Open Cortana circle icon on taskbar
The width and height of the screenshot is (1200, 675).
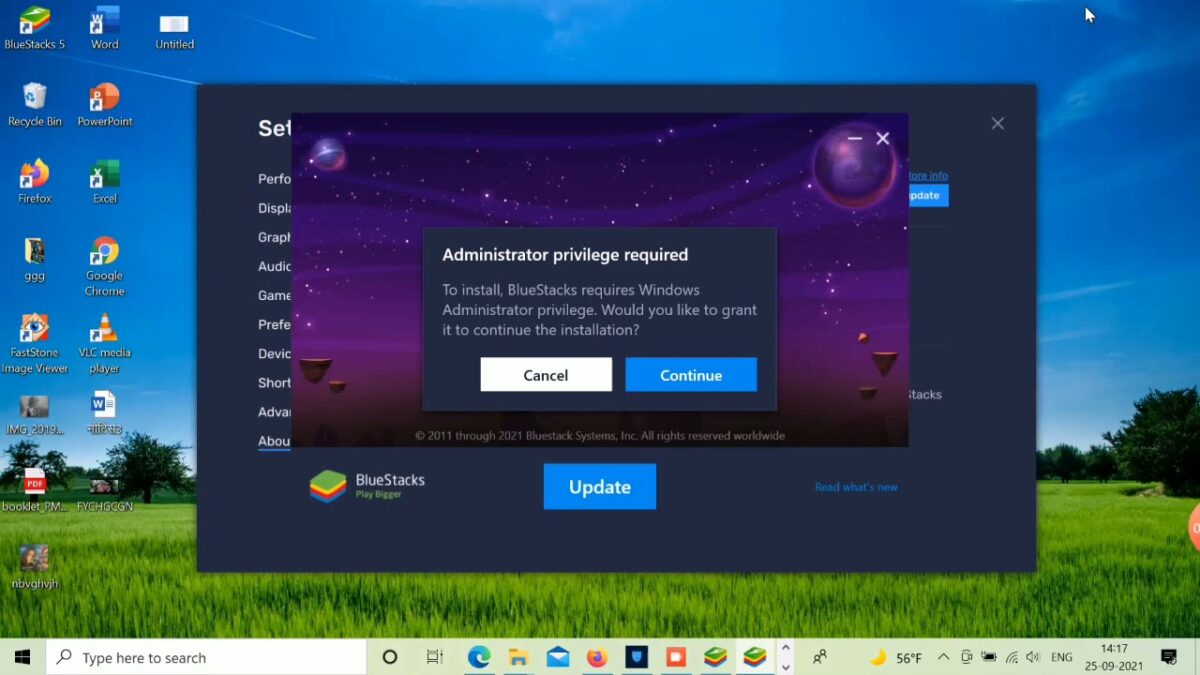(x=390, y=657)
